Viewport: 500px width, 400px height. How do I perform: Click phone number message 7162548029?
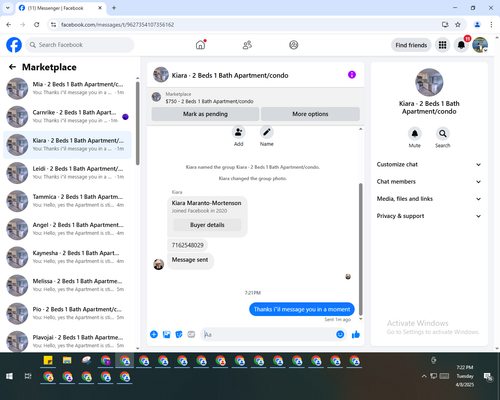pos(188,245)
